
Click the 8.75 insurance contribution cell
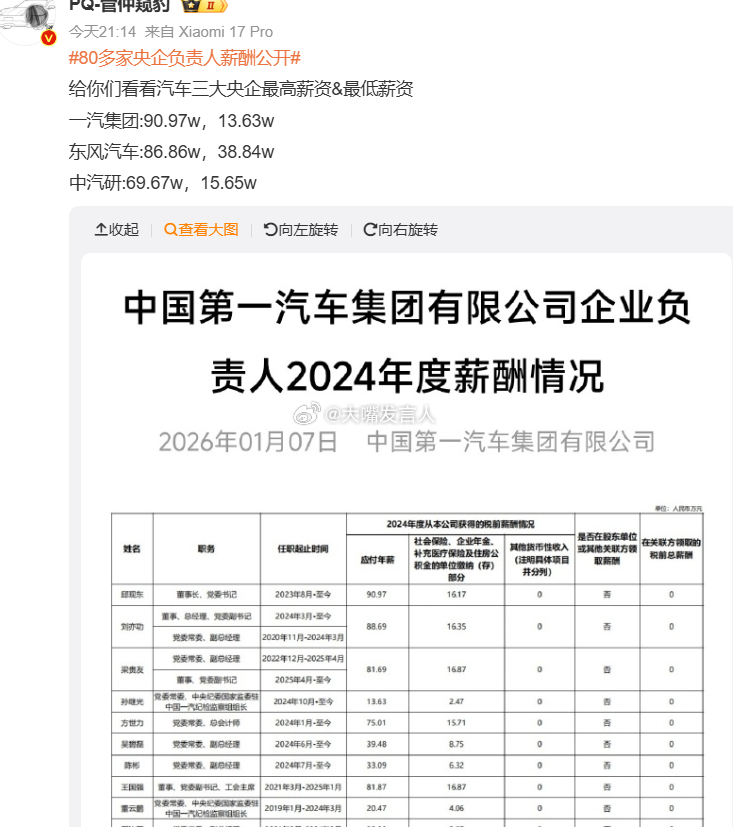pyautogui.click(x=457, y=744)
